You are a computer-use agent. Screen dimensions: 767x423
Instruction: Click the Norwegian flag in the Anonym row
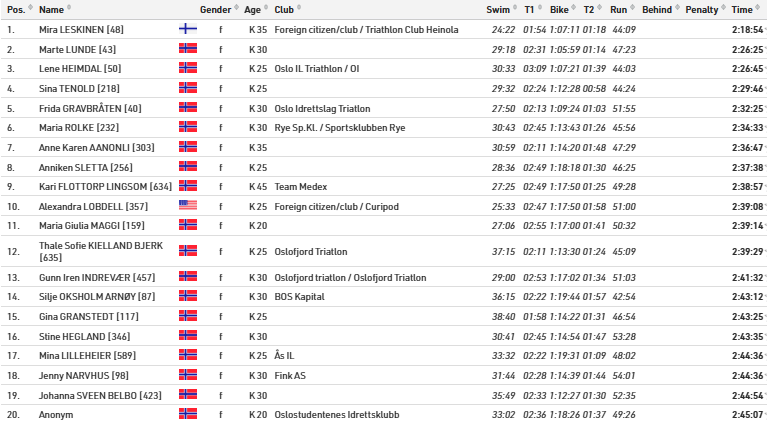click(x=187, y=414)
